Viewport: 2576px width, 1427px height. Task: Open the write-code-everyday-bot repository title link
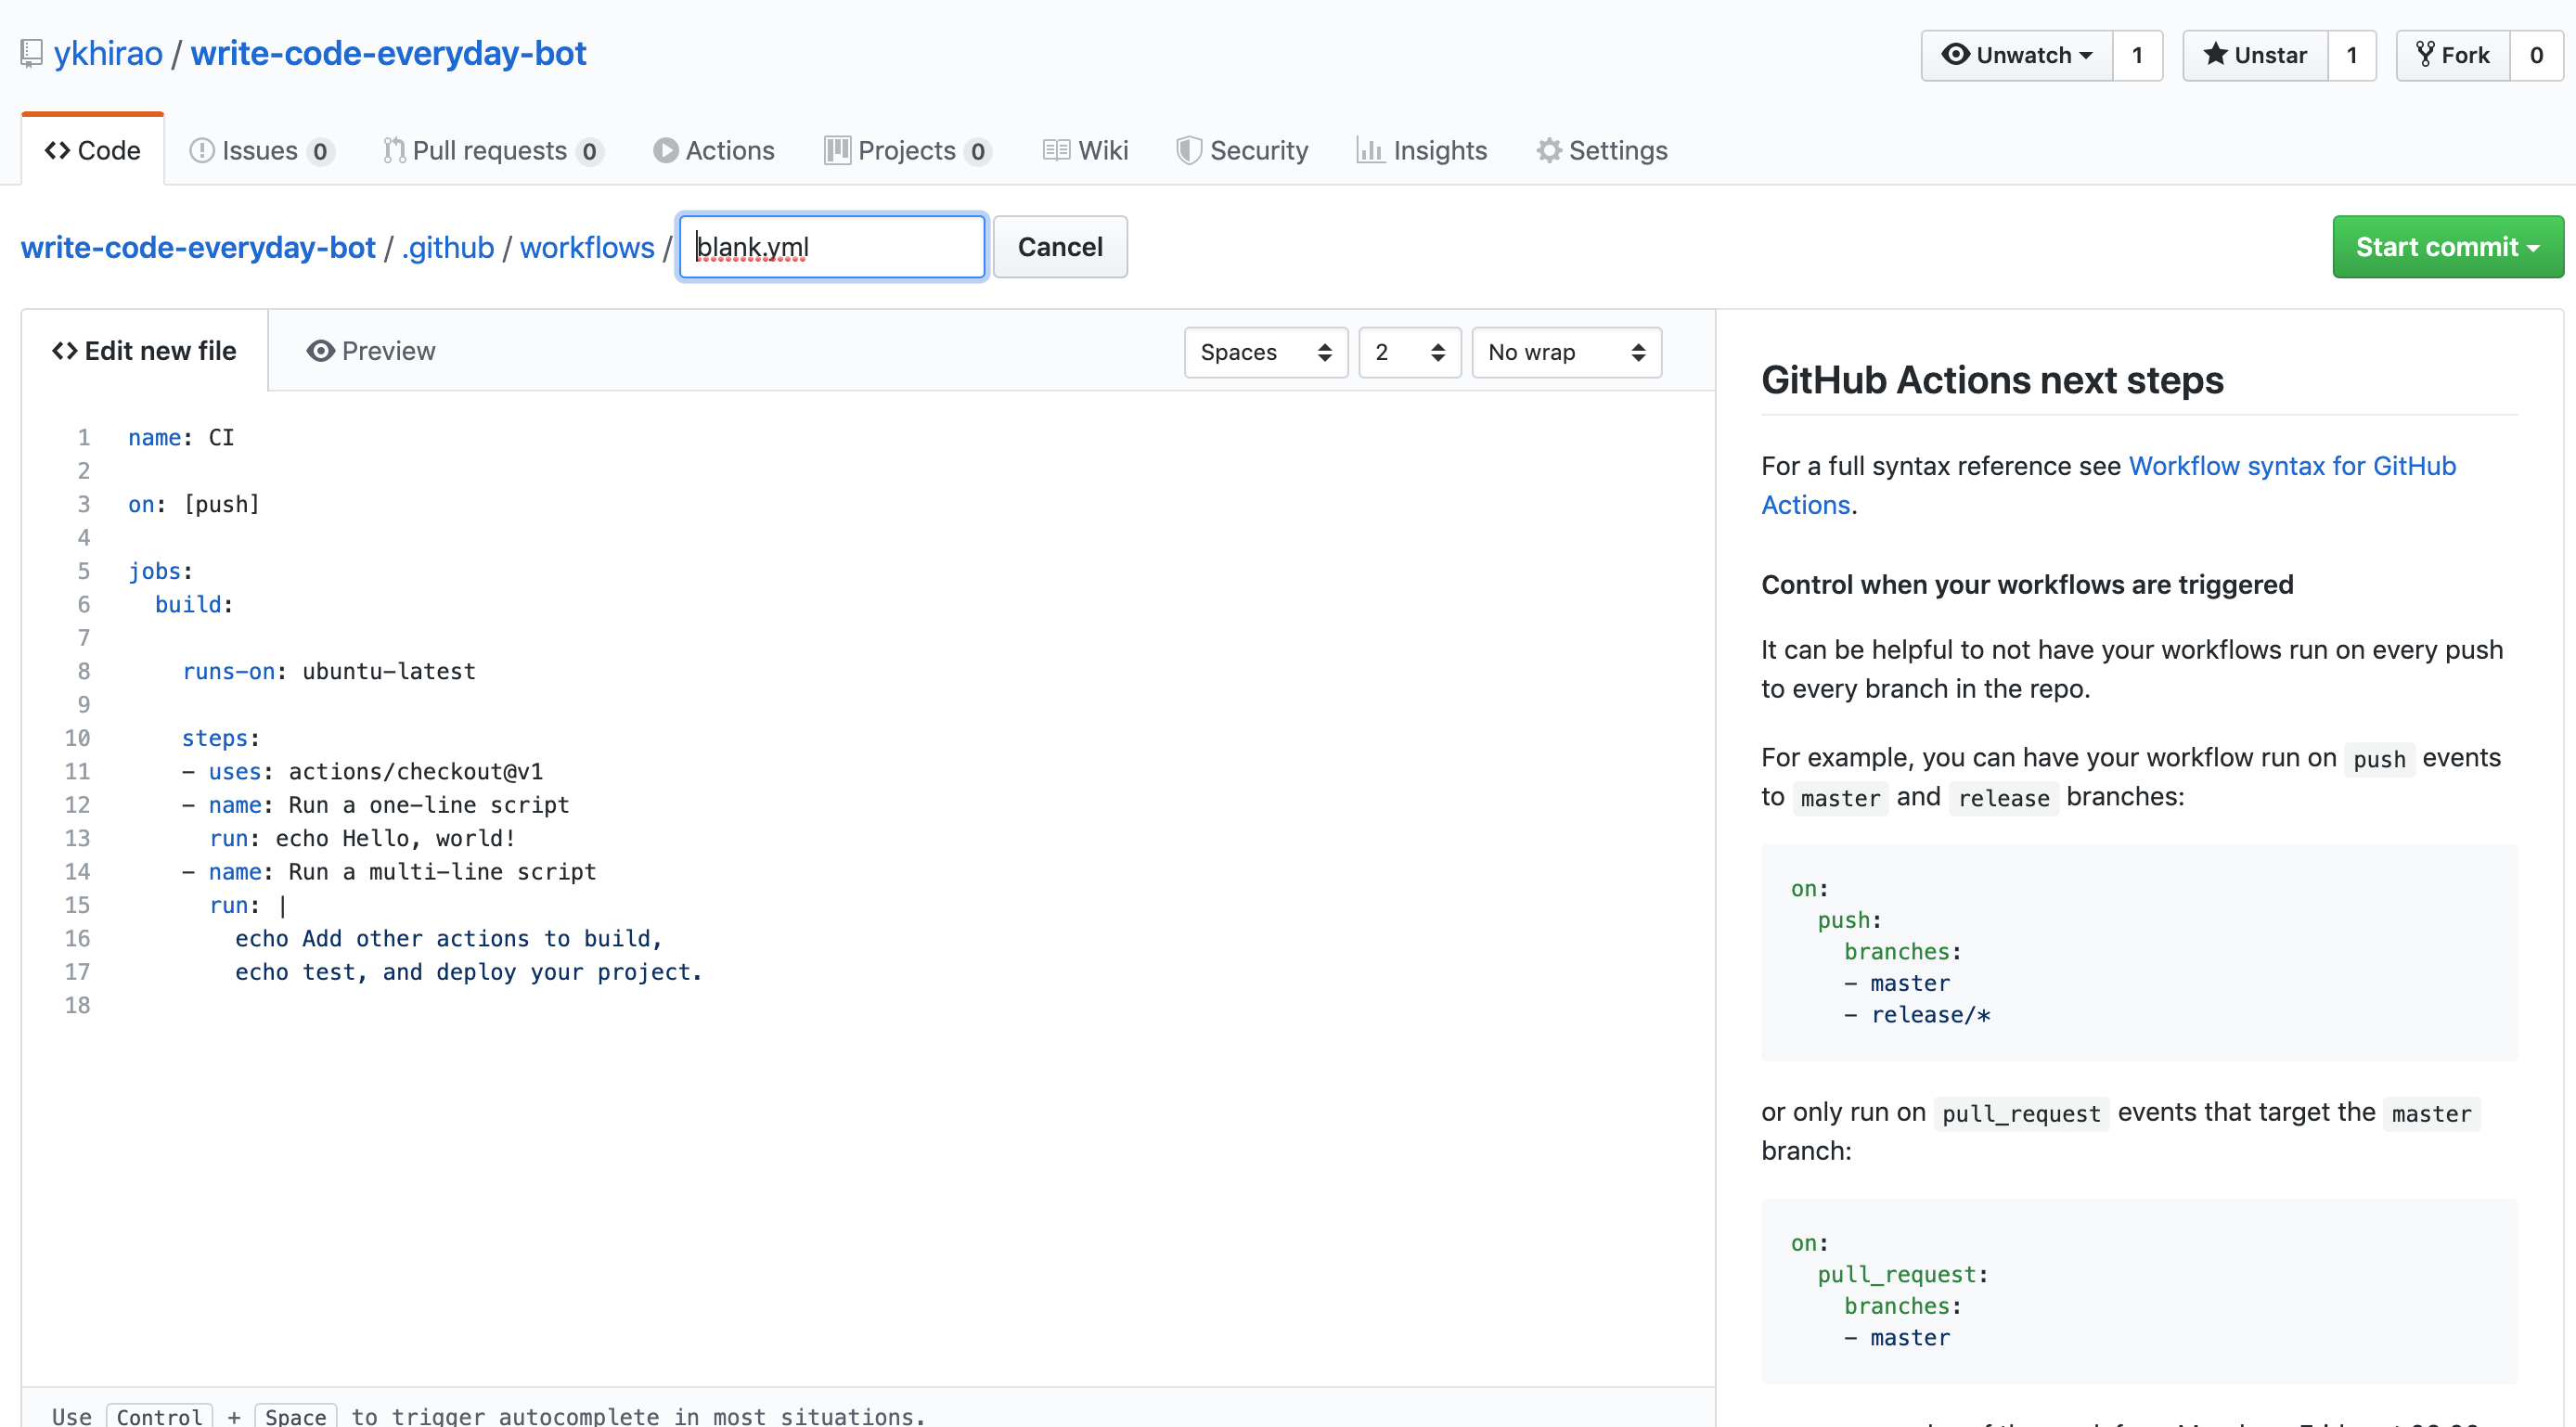coord(388,53)
